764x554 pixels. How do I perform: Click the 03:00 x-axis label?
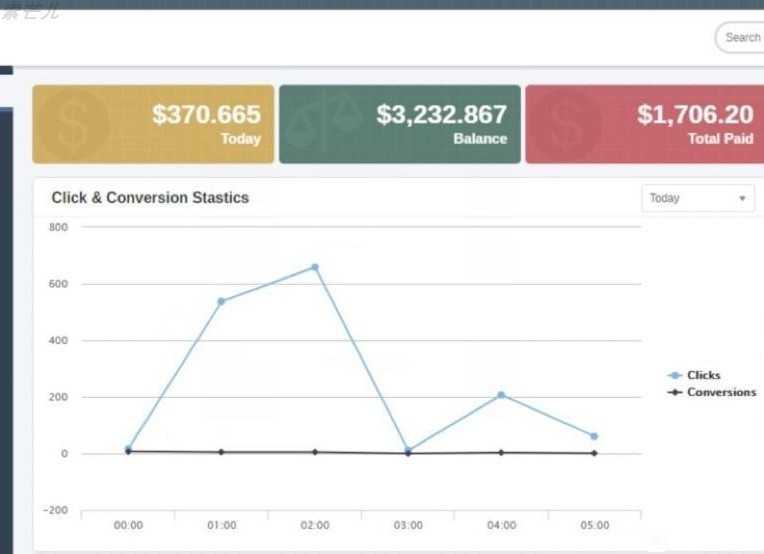coord(408,525)
